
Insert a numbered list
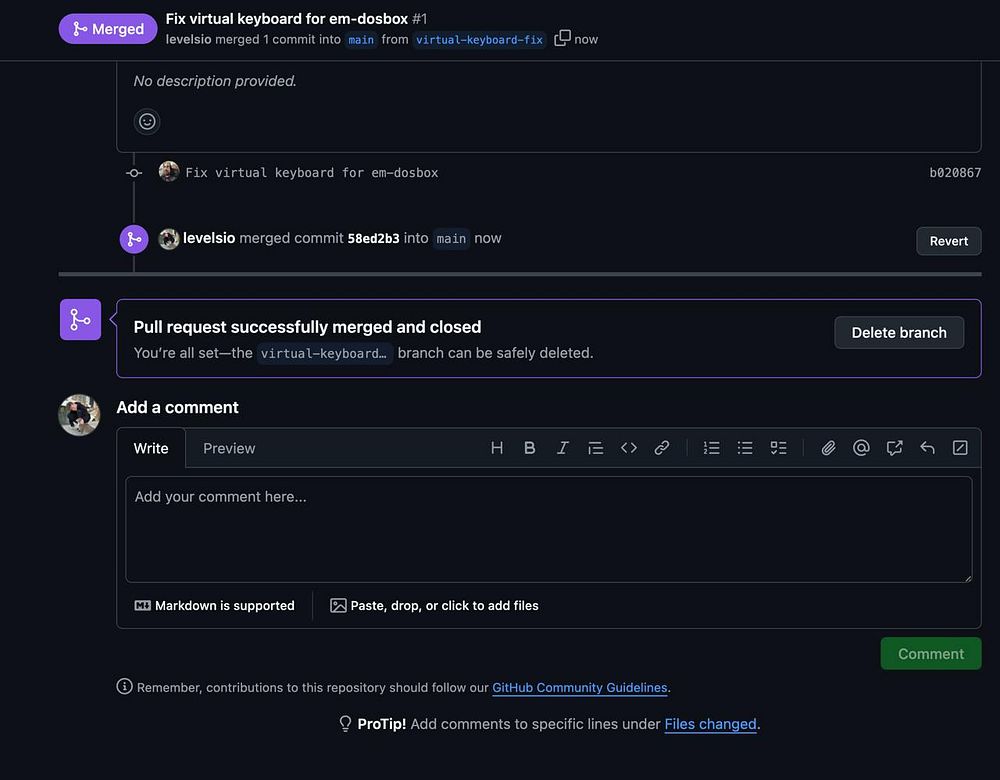[712, 448]
